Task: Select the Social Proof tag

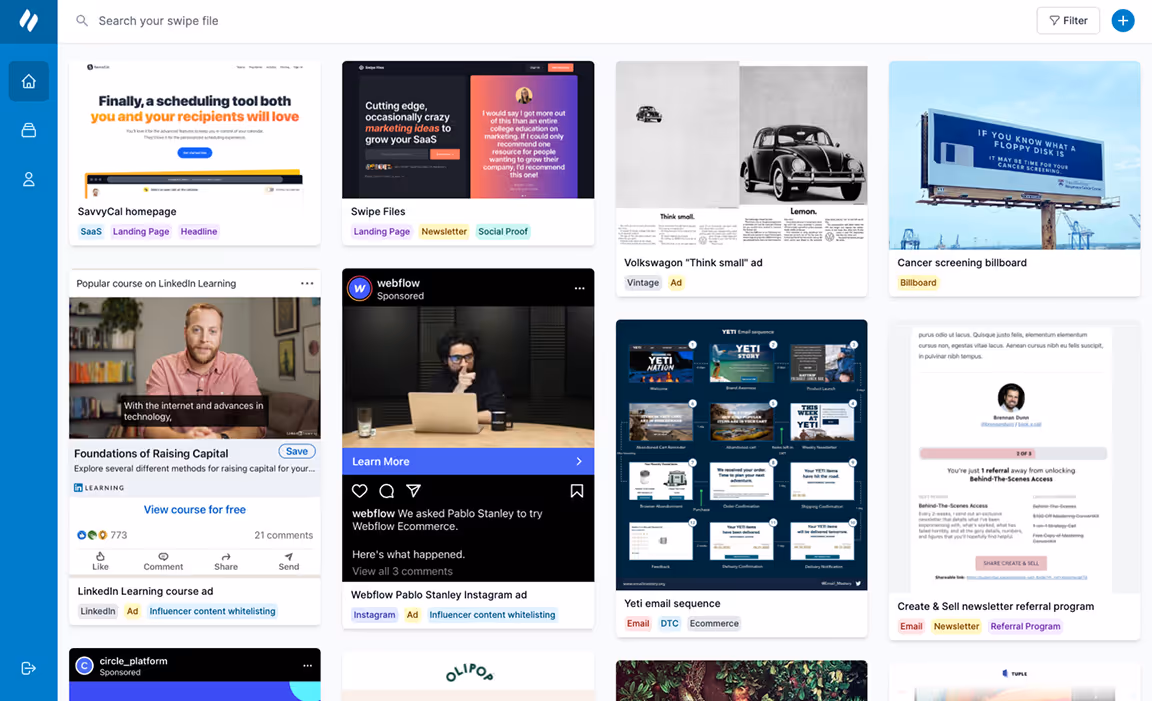Action: point(503,231)
